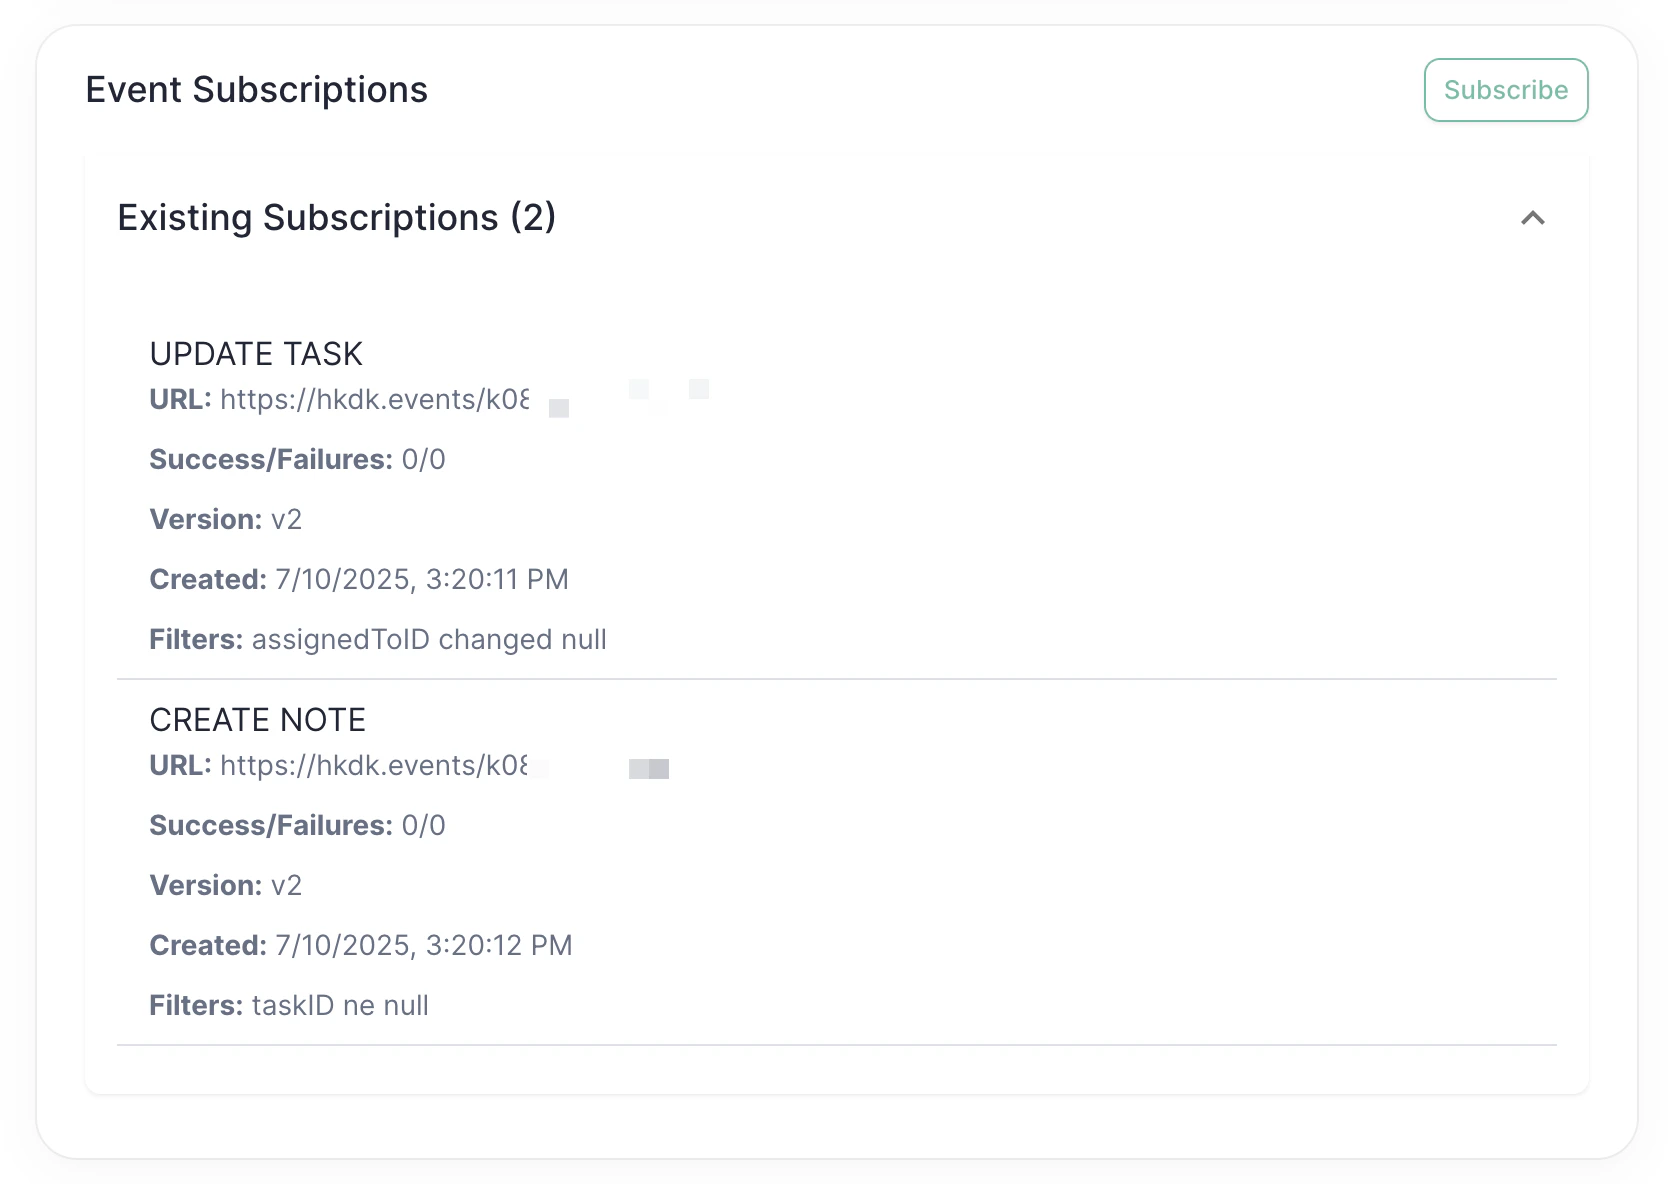Viewport: 1668px width, 1184px height.
Task: Click the Existing Subscriptions (2) header
Action: click(337, 218)
